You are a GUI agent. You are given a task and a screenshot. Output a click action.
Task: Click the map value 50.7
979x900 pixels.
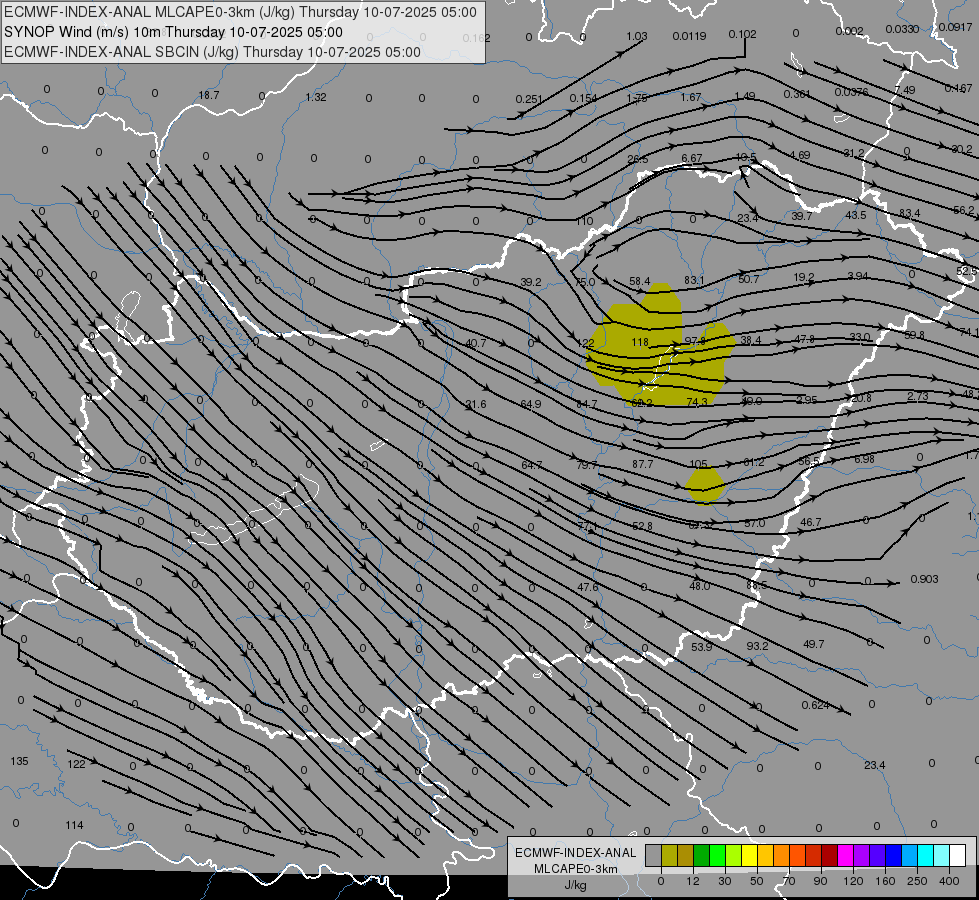(x=749, y=279)
